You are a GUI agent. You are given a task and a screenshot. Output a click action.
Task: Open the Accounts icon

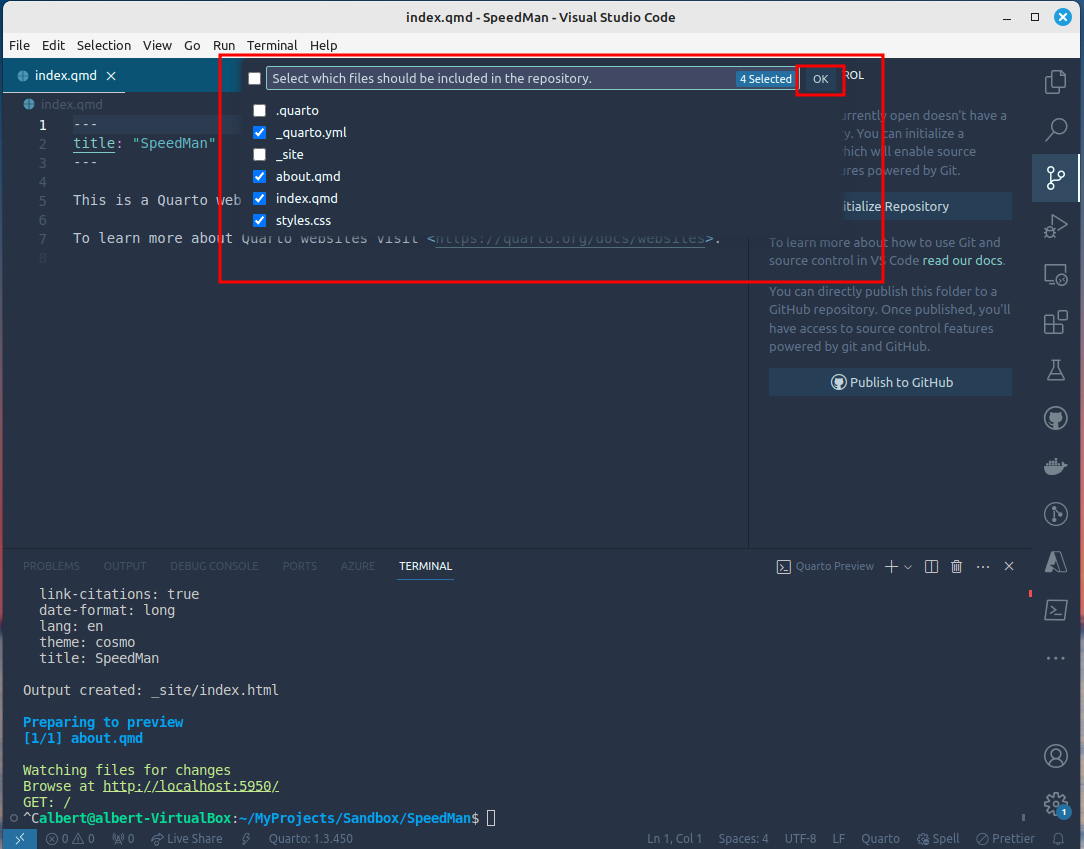coord(1056,756)
